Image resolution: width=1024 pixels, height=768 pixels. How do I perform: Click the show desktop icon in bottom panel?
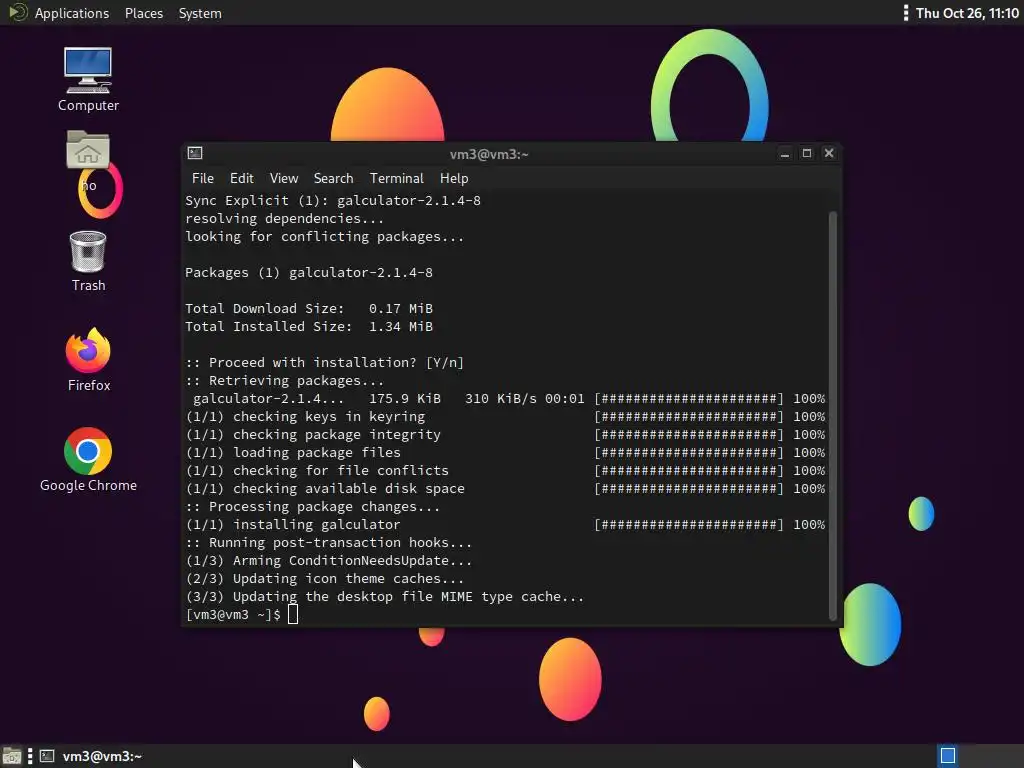(x=12, y=756)
